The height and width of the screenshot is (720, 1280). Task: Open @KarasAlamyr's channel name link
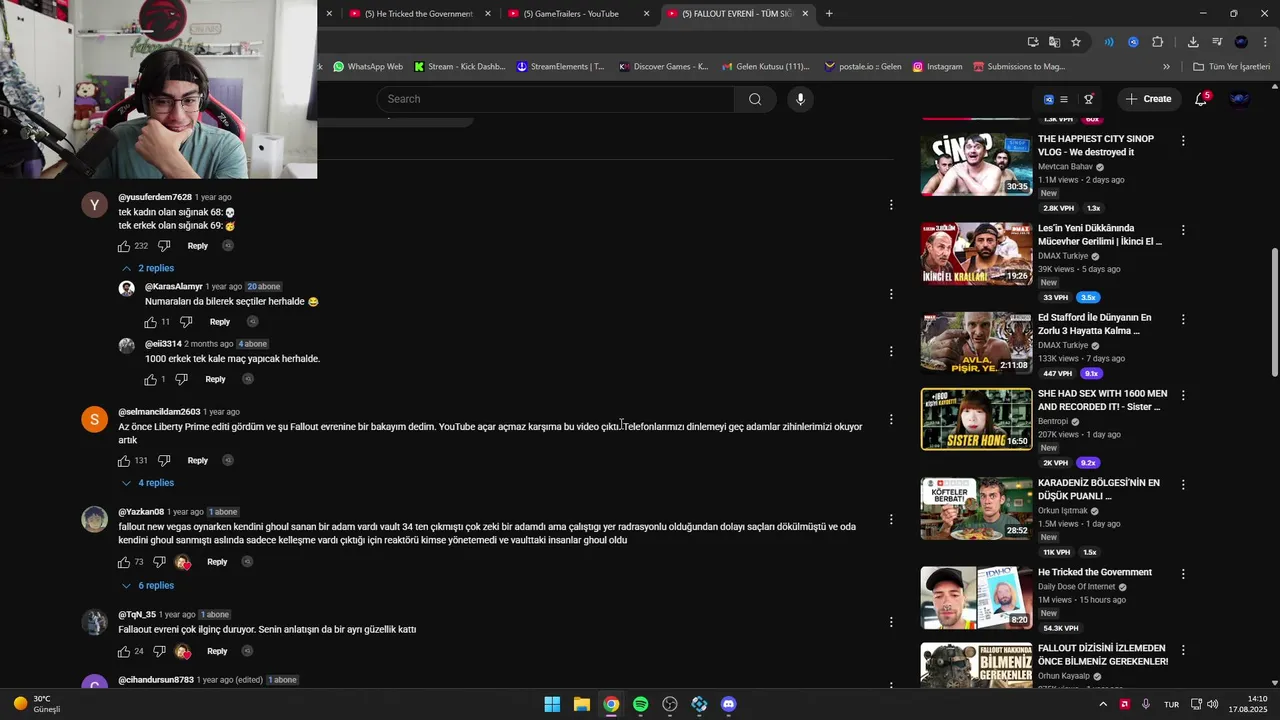tap(174, 287)
